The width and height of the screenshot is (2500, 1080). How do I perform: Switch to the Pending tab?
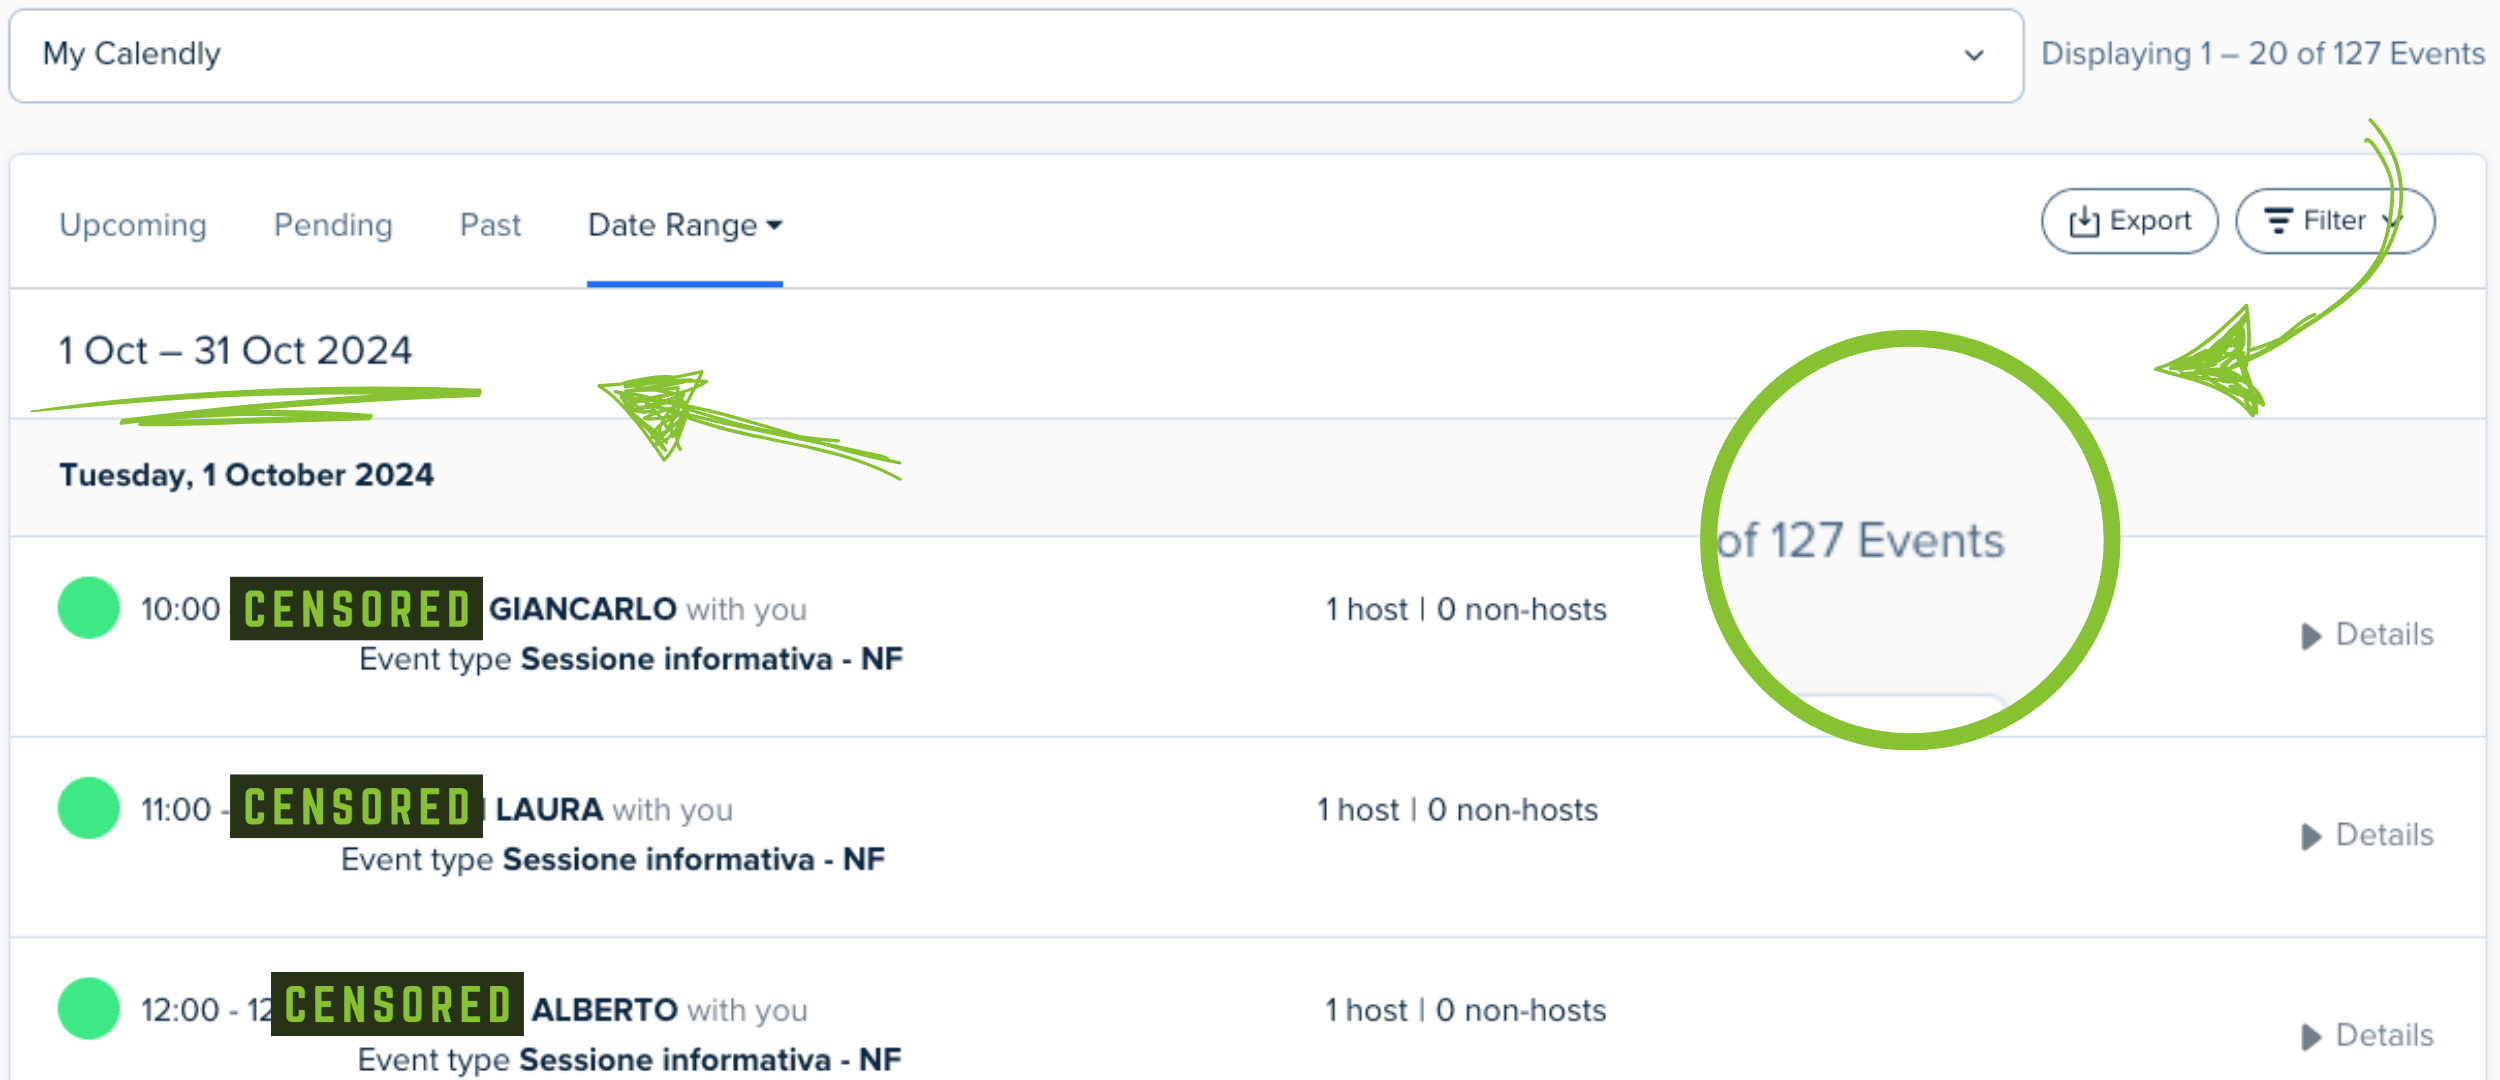click(333, 225)
